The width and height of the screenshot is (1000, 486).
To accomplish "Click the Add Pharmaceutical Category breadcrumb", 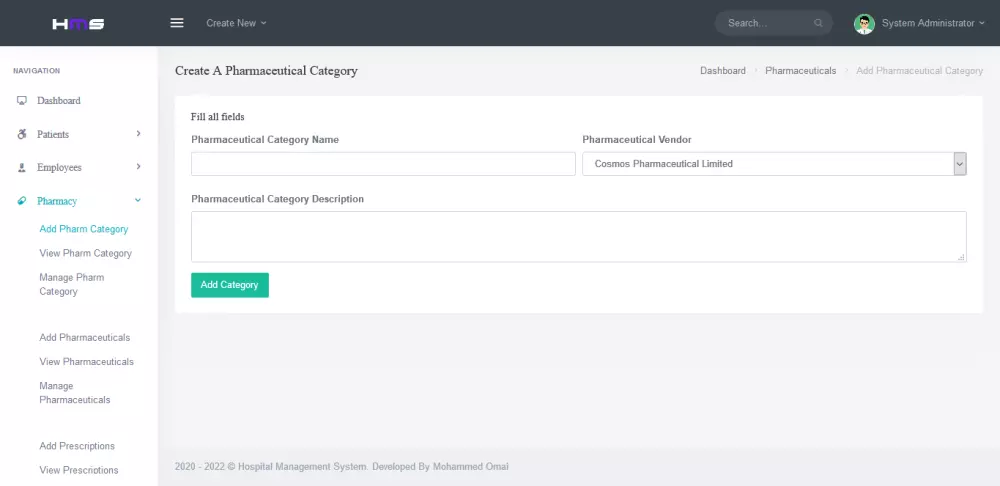I will pyautogui.click(x=919, y=71).
